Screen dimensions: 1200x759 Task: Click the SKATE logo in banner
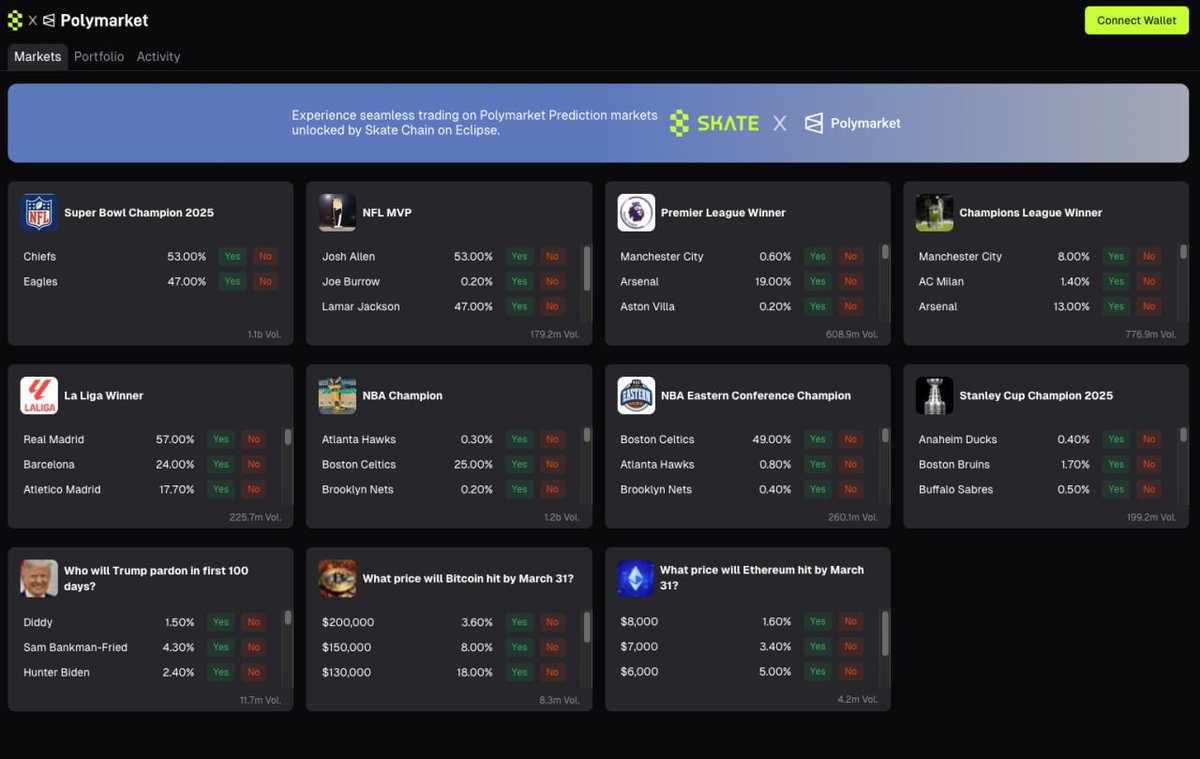[x=714, y=123]
